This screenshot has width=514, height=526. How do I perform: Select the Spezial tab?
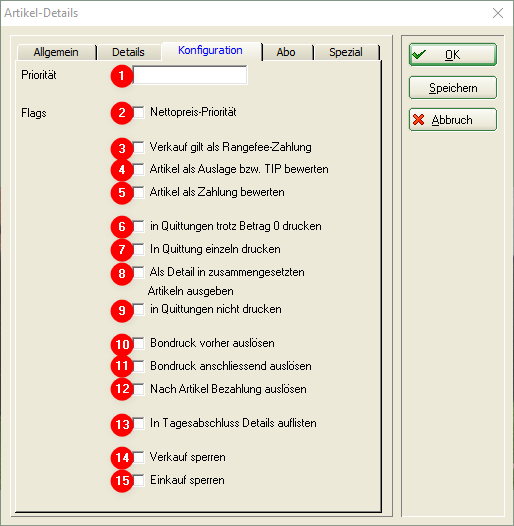point(346,52)
